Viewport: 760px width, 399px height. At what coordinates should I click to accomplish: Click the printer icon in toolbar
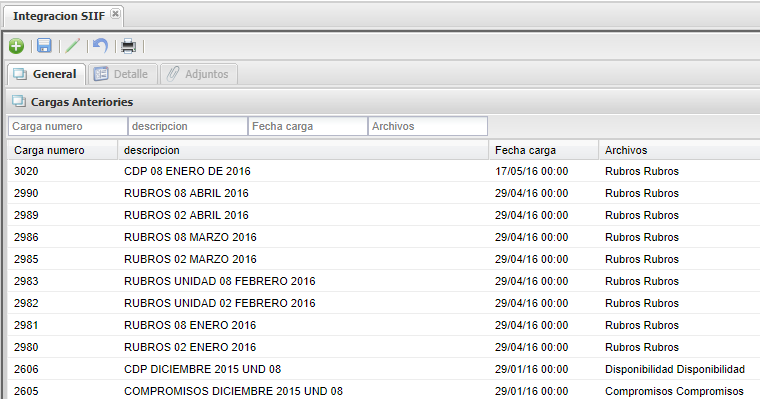pos(128,46)
